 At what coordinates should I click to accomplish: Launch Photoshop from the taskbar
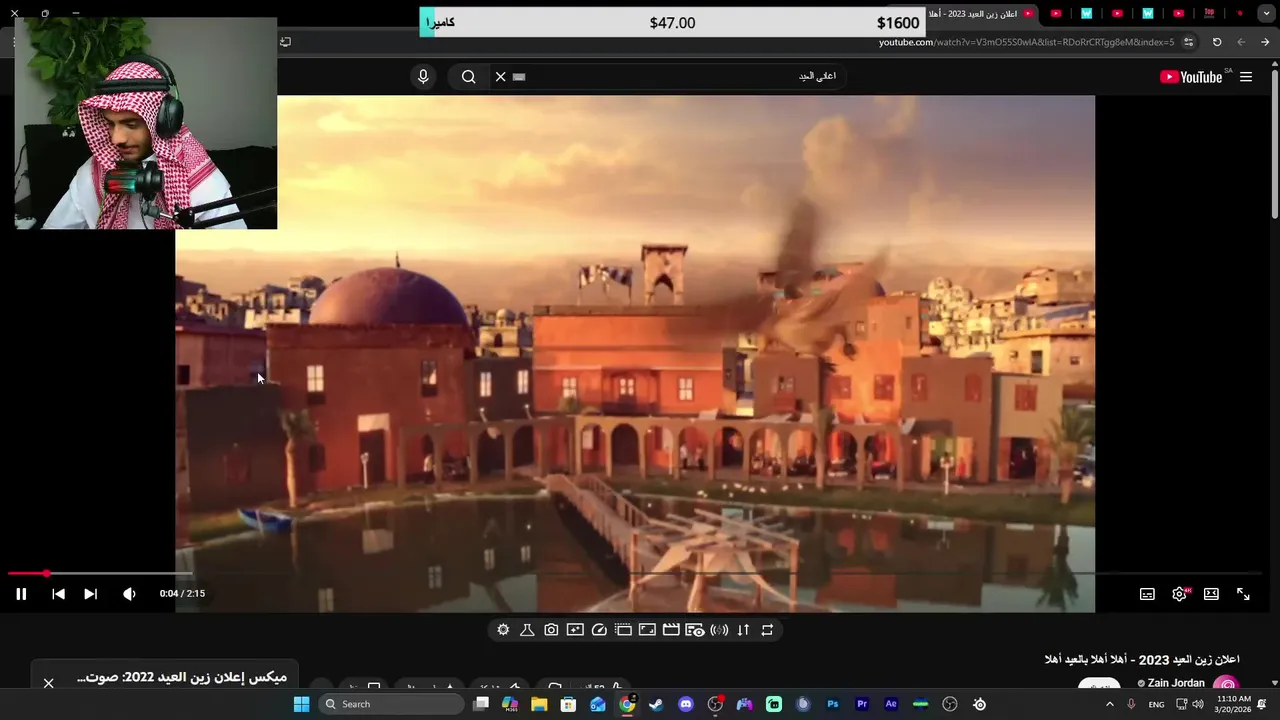pyautogui.click(x=832, y=704)
